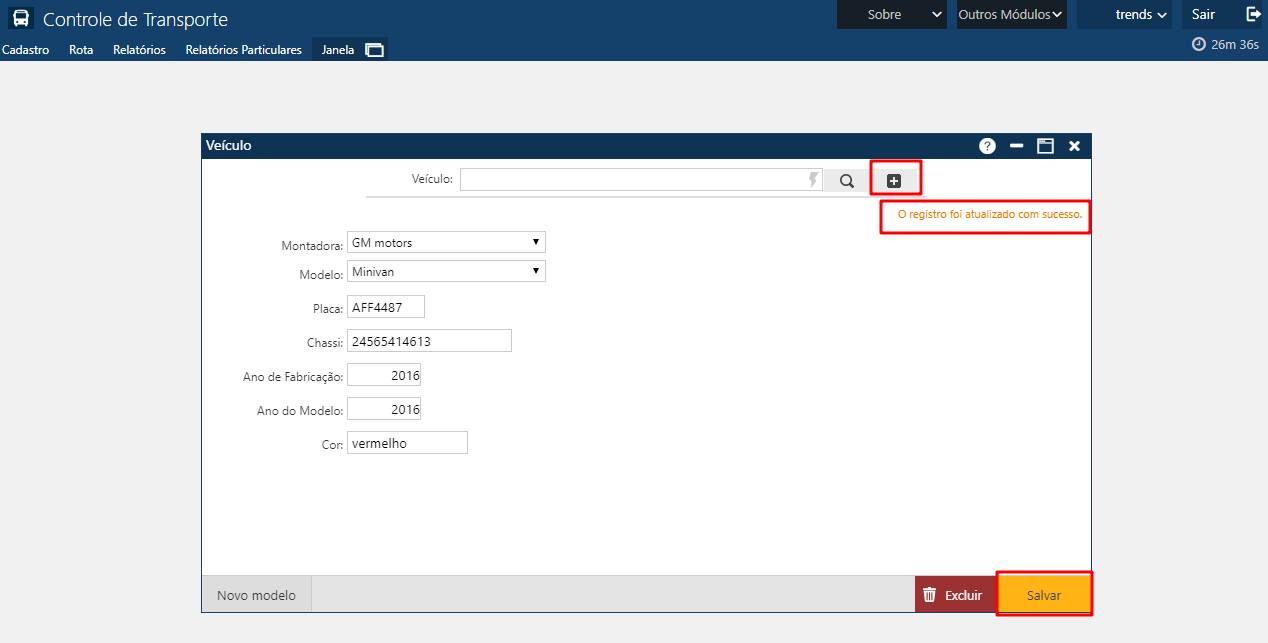Screen dimensions: 1268x643
Task: Open the Outros Módulos dropdown
Action: (1011, 15)
